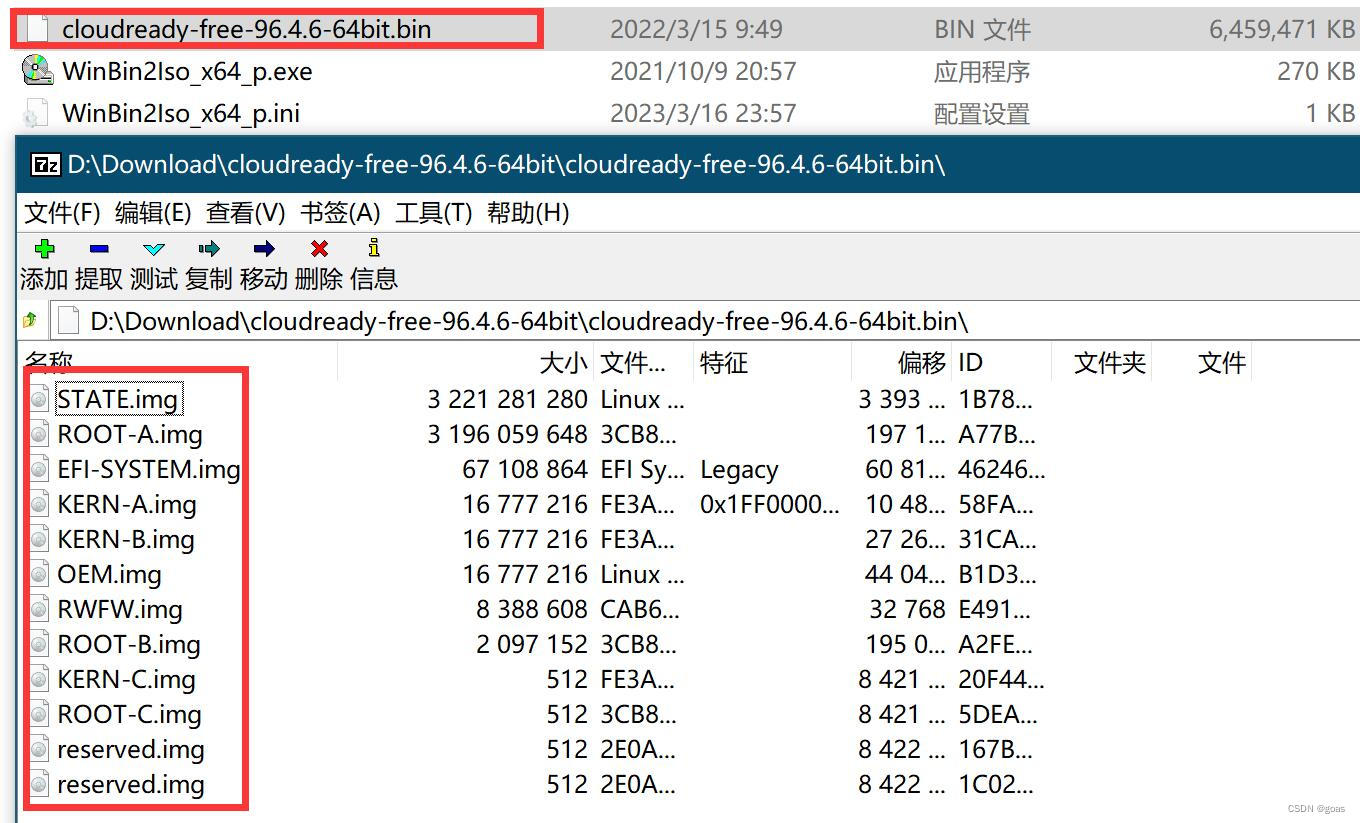
Task: Open the 查看(V) menu
Action: pyautogui.click(x=246, y=213)
